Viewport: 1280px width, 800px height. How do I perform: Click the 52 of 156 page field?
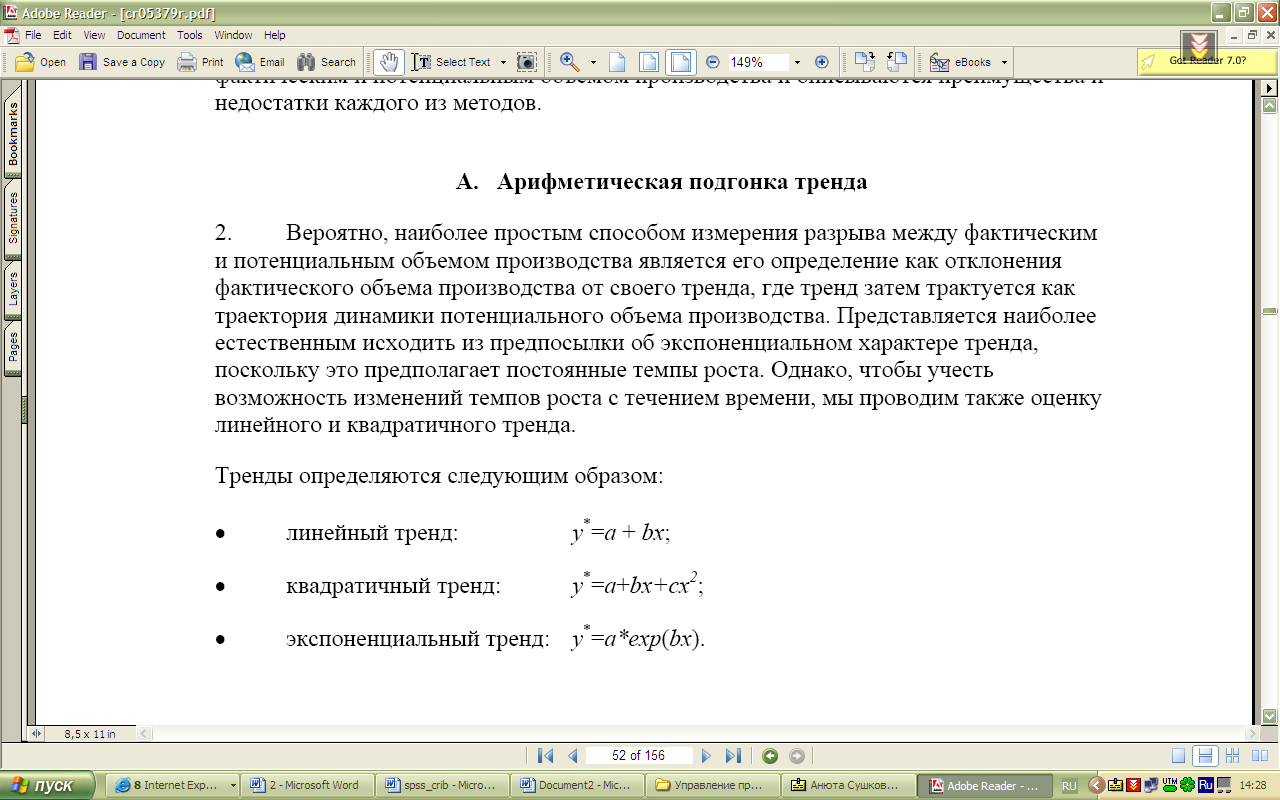coord(639,756)
